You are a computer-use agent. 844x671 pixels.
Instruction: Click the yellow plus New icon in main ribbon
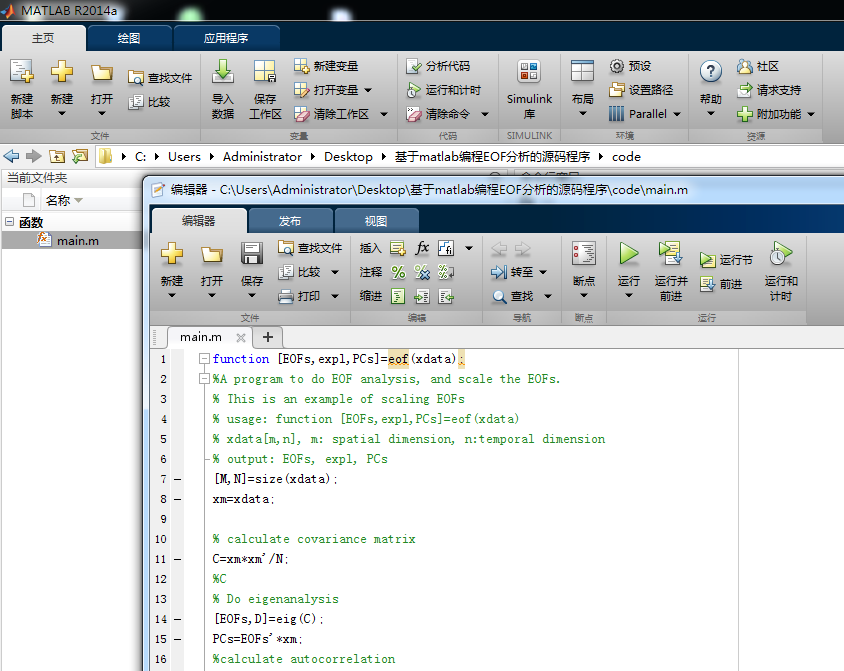point(62,72)
